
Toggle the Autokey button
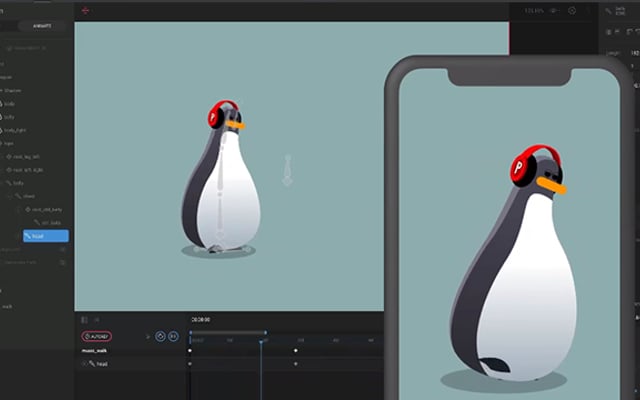pyautogui.click(x=97, y=337)
